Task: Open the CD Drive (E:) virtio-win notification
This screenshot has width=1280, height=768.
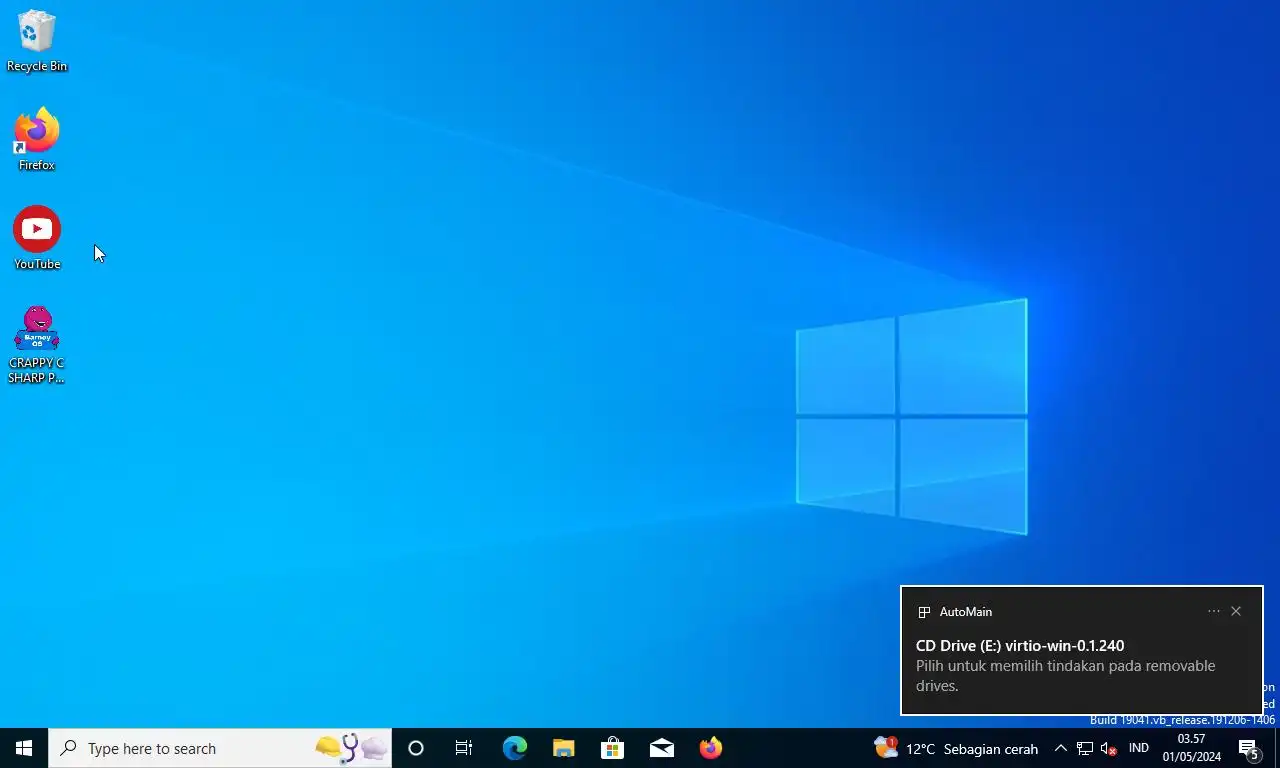Action: [x=1082, y=651]
